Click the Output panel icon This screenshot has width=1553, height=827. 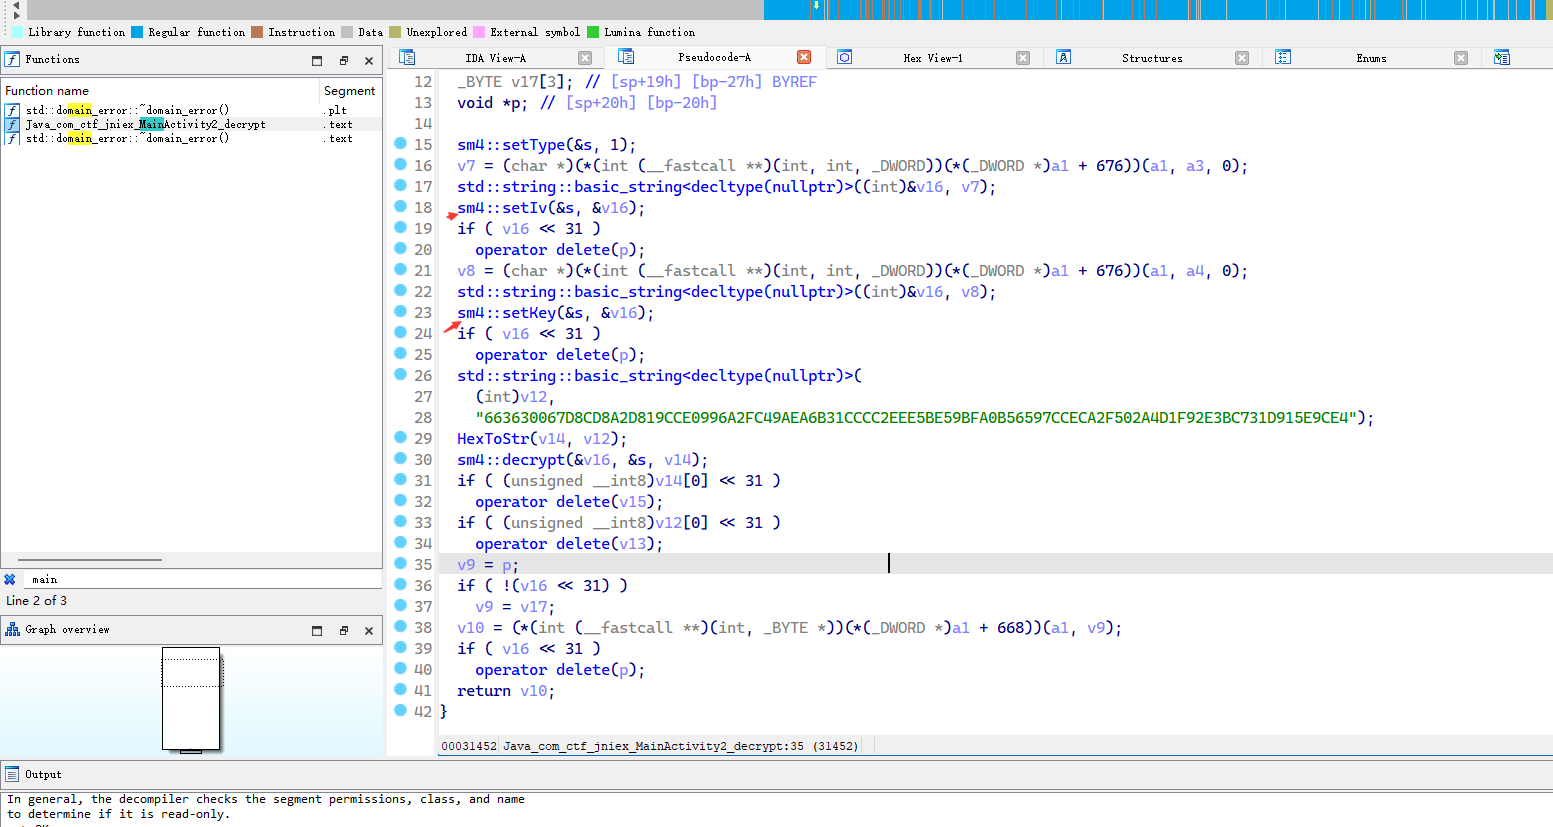pyautogui.click(x=13, y=775)
